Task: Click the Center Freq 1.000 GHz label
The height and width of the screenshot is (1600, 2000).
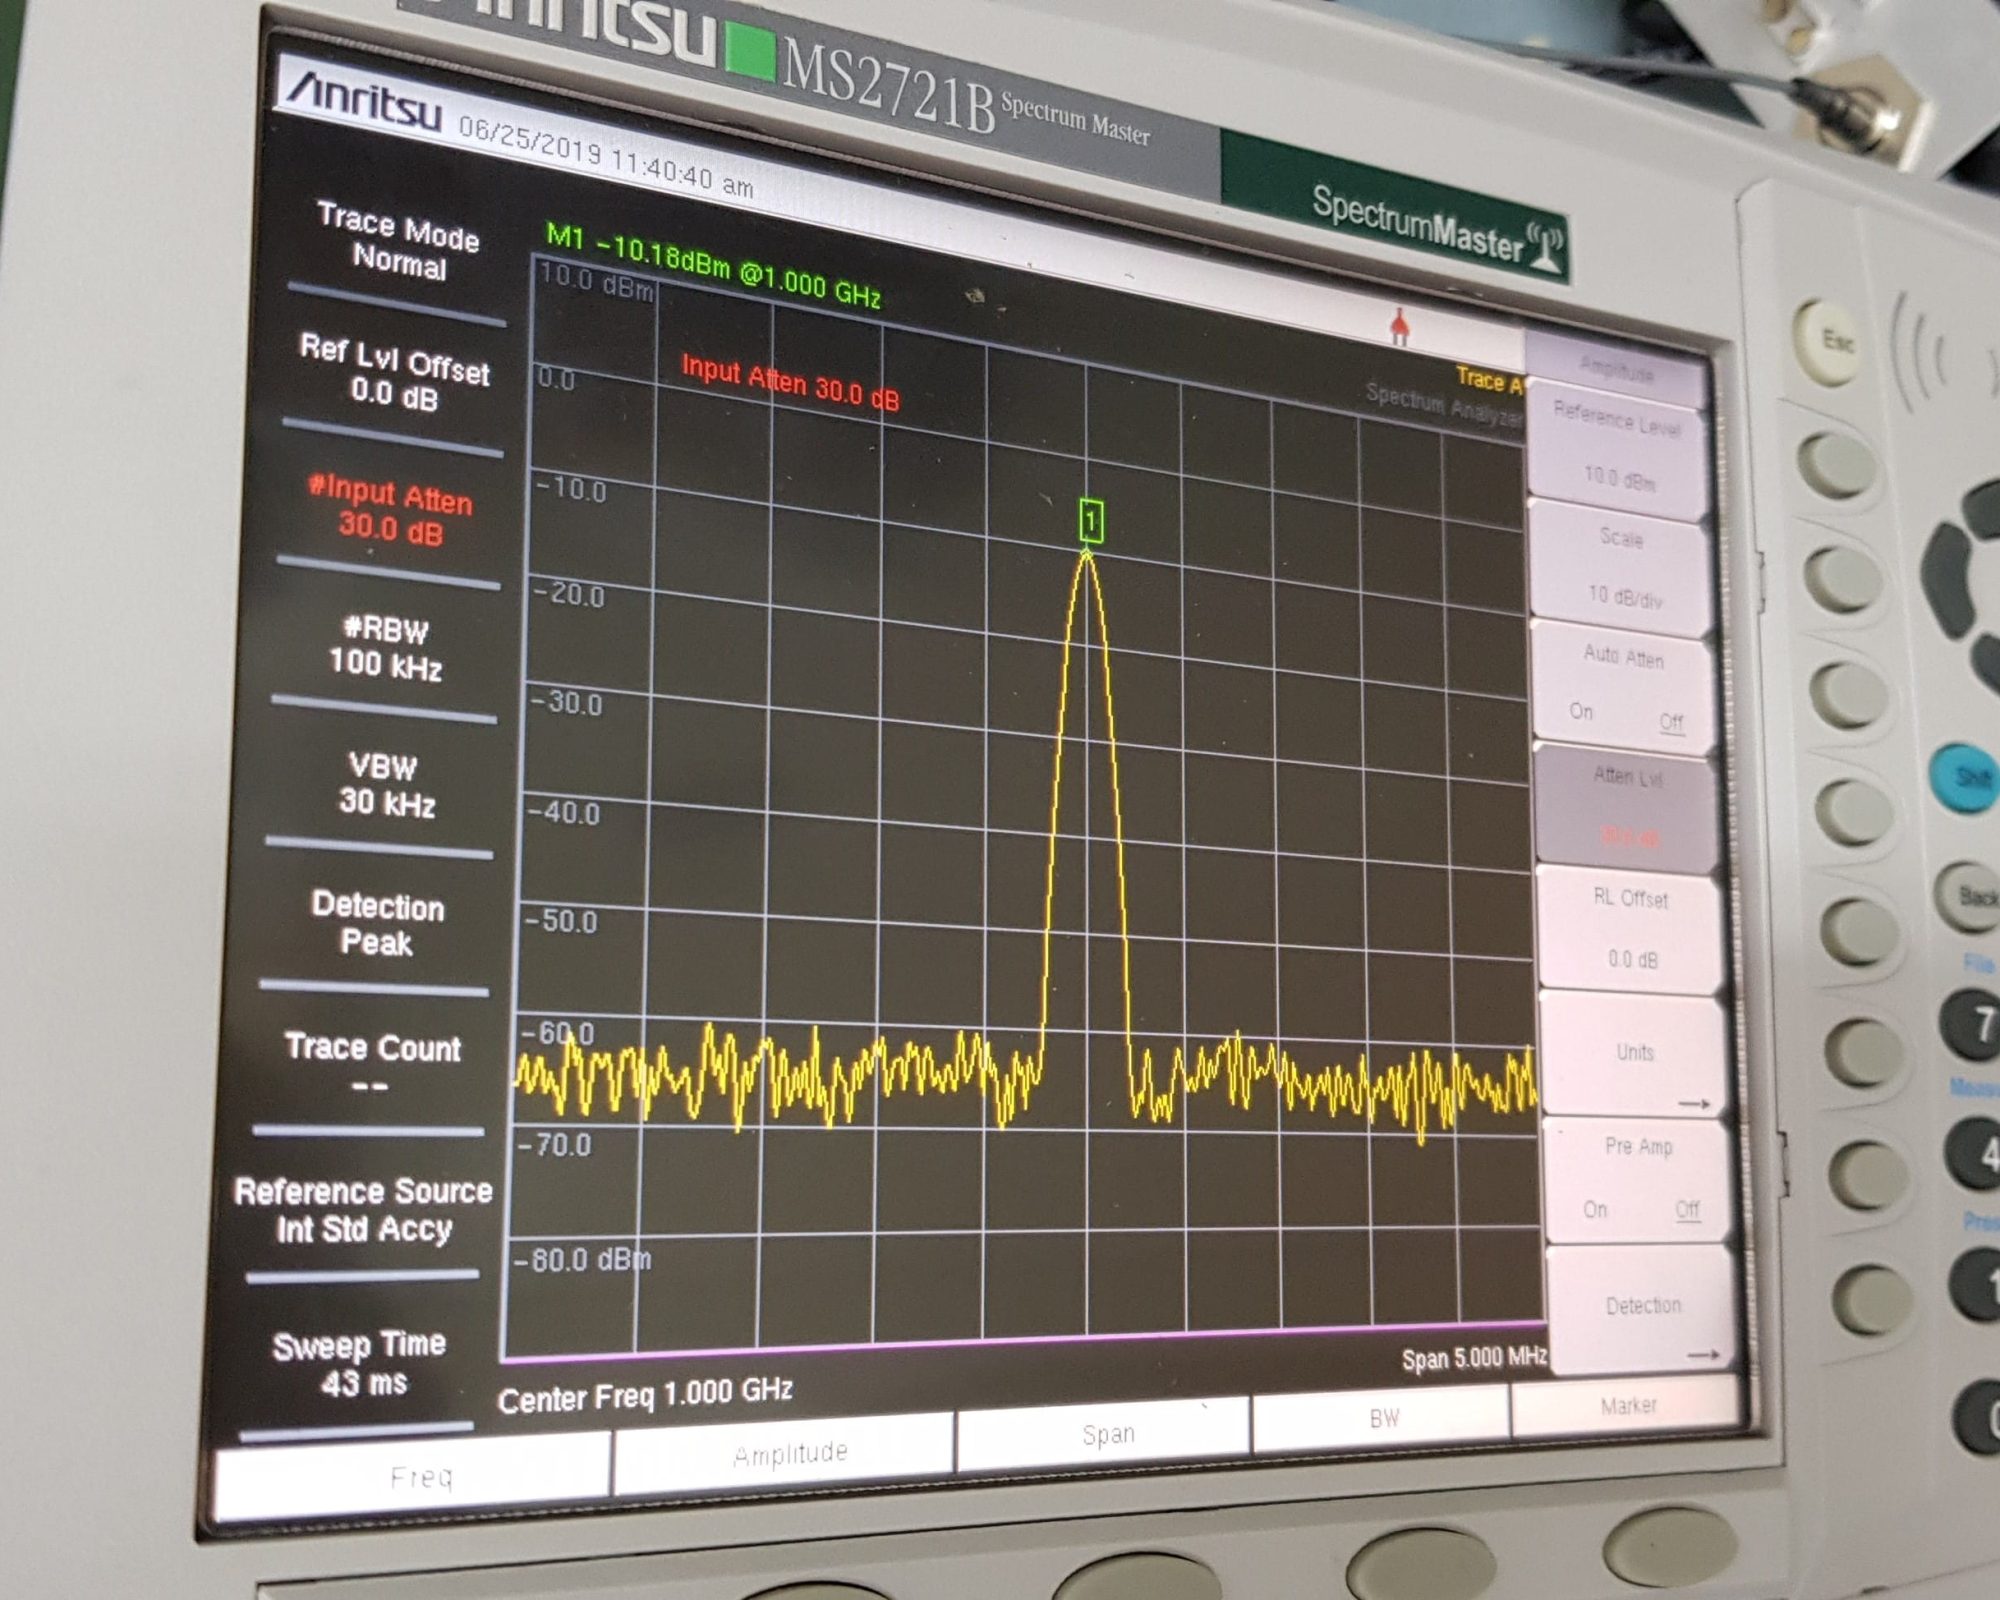Action: [x=645, y=1395]
